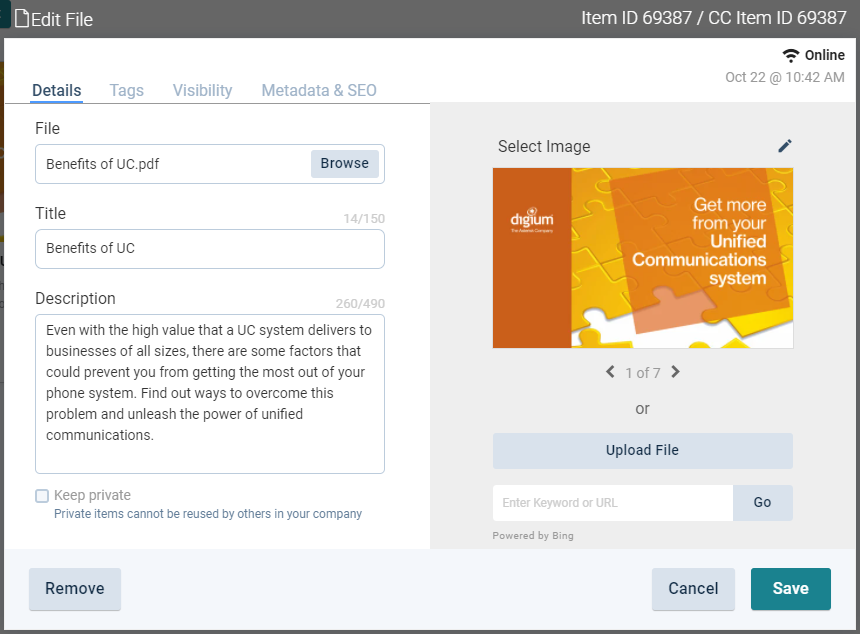Enable the Keep private checkbox
The width and height of the screenshot is (860, 634).
42,495
